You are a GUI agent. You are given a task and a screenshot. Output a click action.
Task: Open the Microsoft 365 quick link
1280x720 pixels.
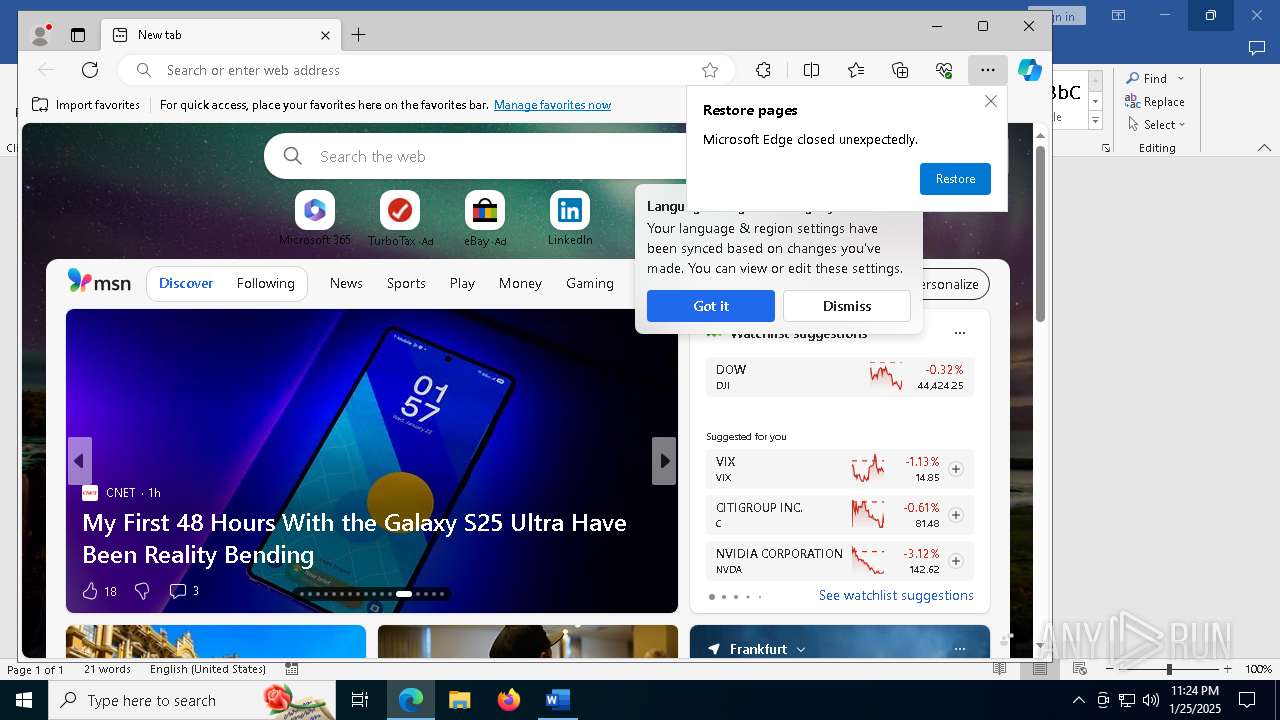click(315, 218)
